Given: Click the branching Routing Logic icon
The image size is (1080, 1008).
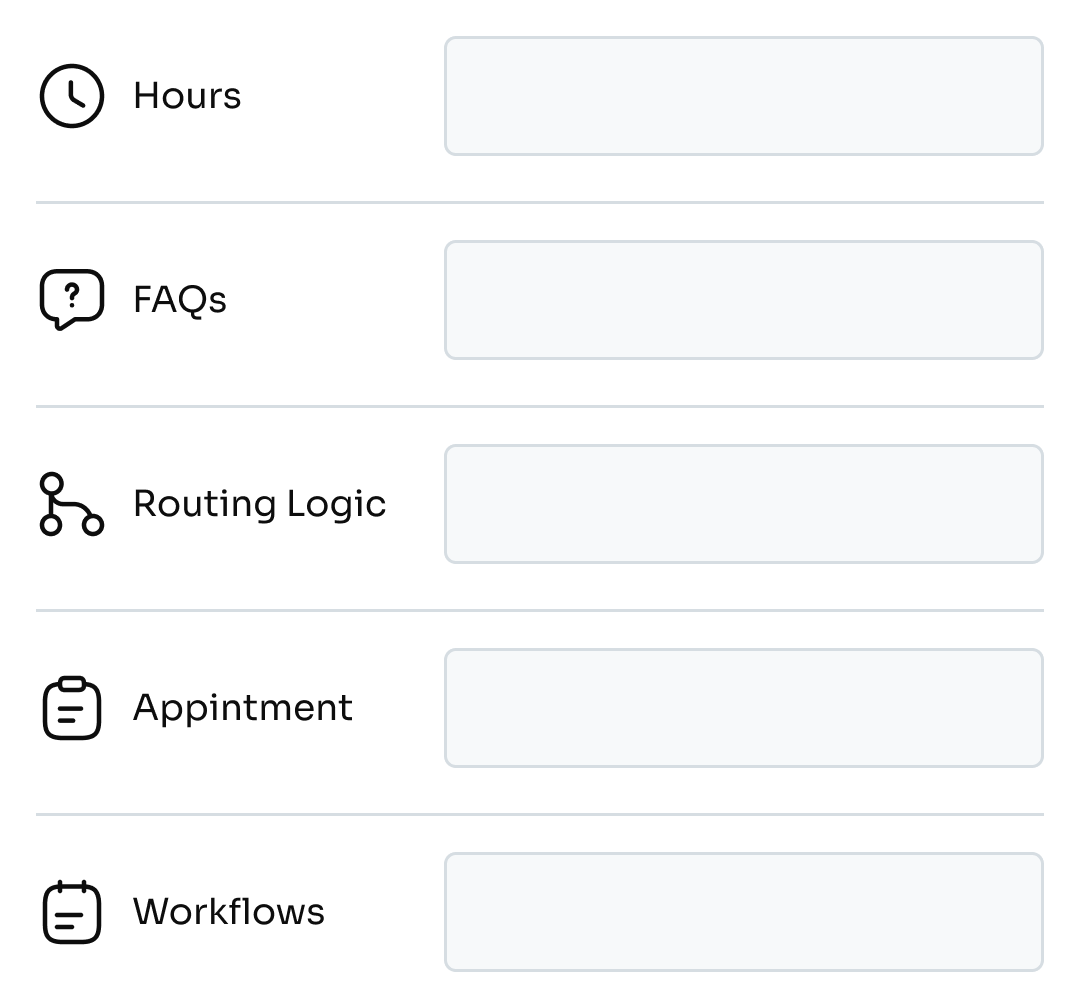Looking at the screenshot, I should coord(70,503).
